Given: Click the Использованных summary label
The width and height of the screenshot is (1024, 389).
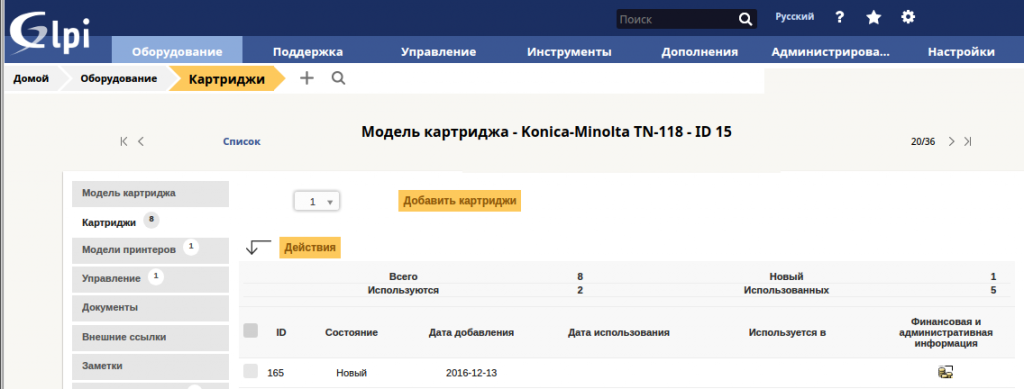Looking at the screenshot, I should tap(786, 290).
